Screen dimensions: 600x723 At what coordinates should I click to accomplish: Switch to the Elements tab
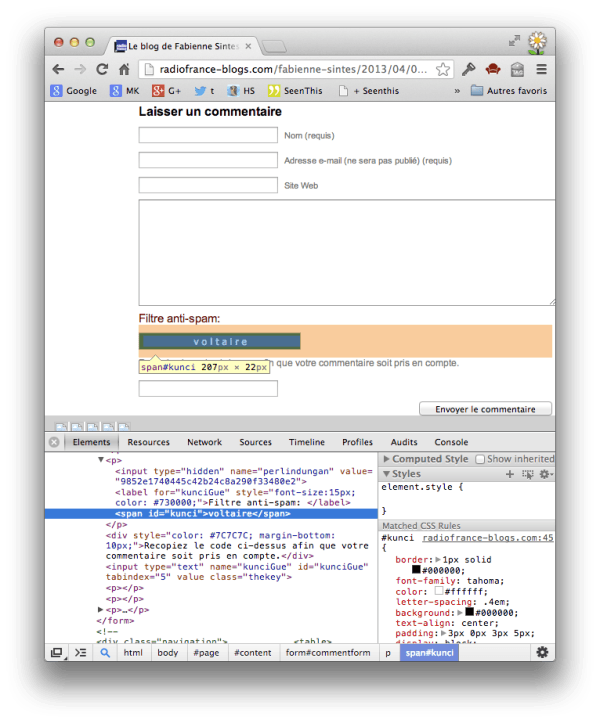(91, 442)
